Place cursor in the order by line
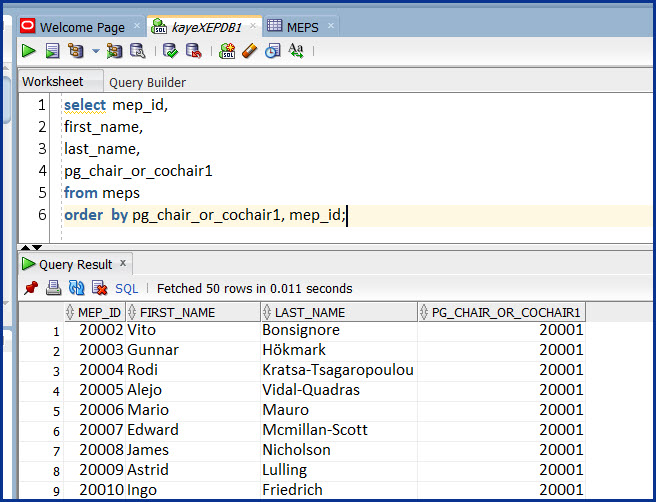656x502 pixels. point(358,215)
